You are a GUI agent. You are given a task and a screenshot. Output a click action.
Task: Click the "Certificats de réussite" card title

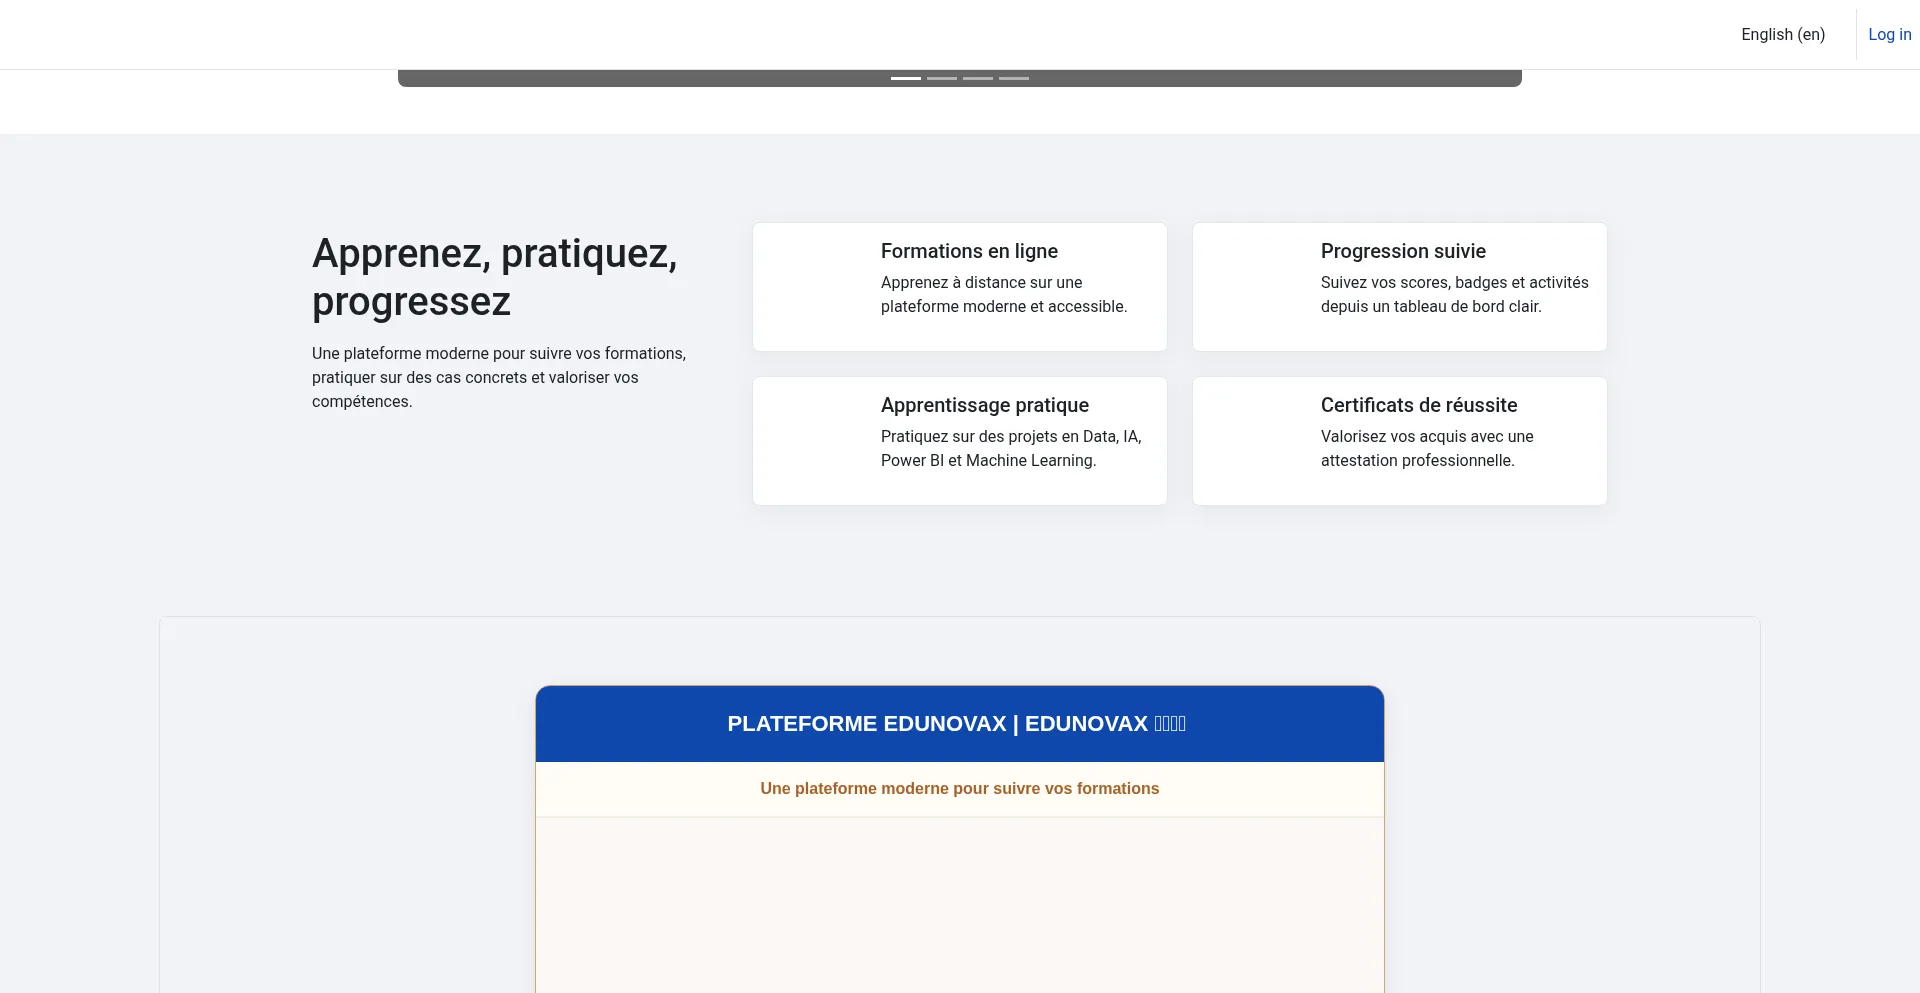[x=1419, y=405]
